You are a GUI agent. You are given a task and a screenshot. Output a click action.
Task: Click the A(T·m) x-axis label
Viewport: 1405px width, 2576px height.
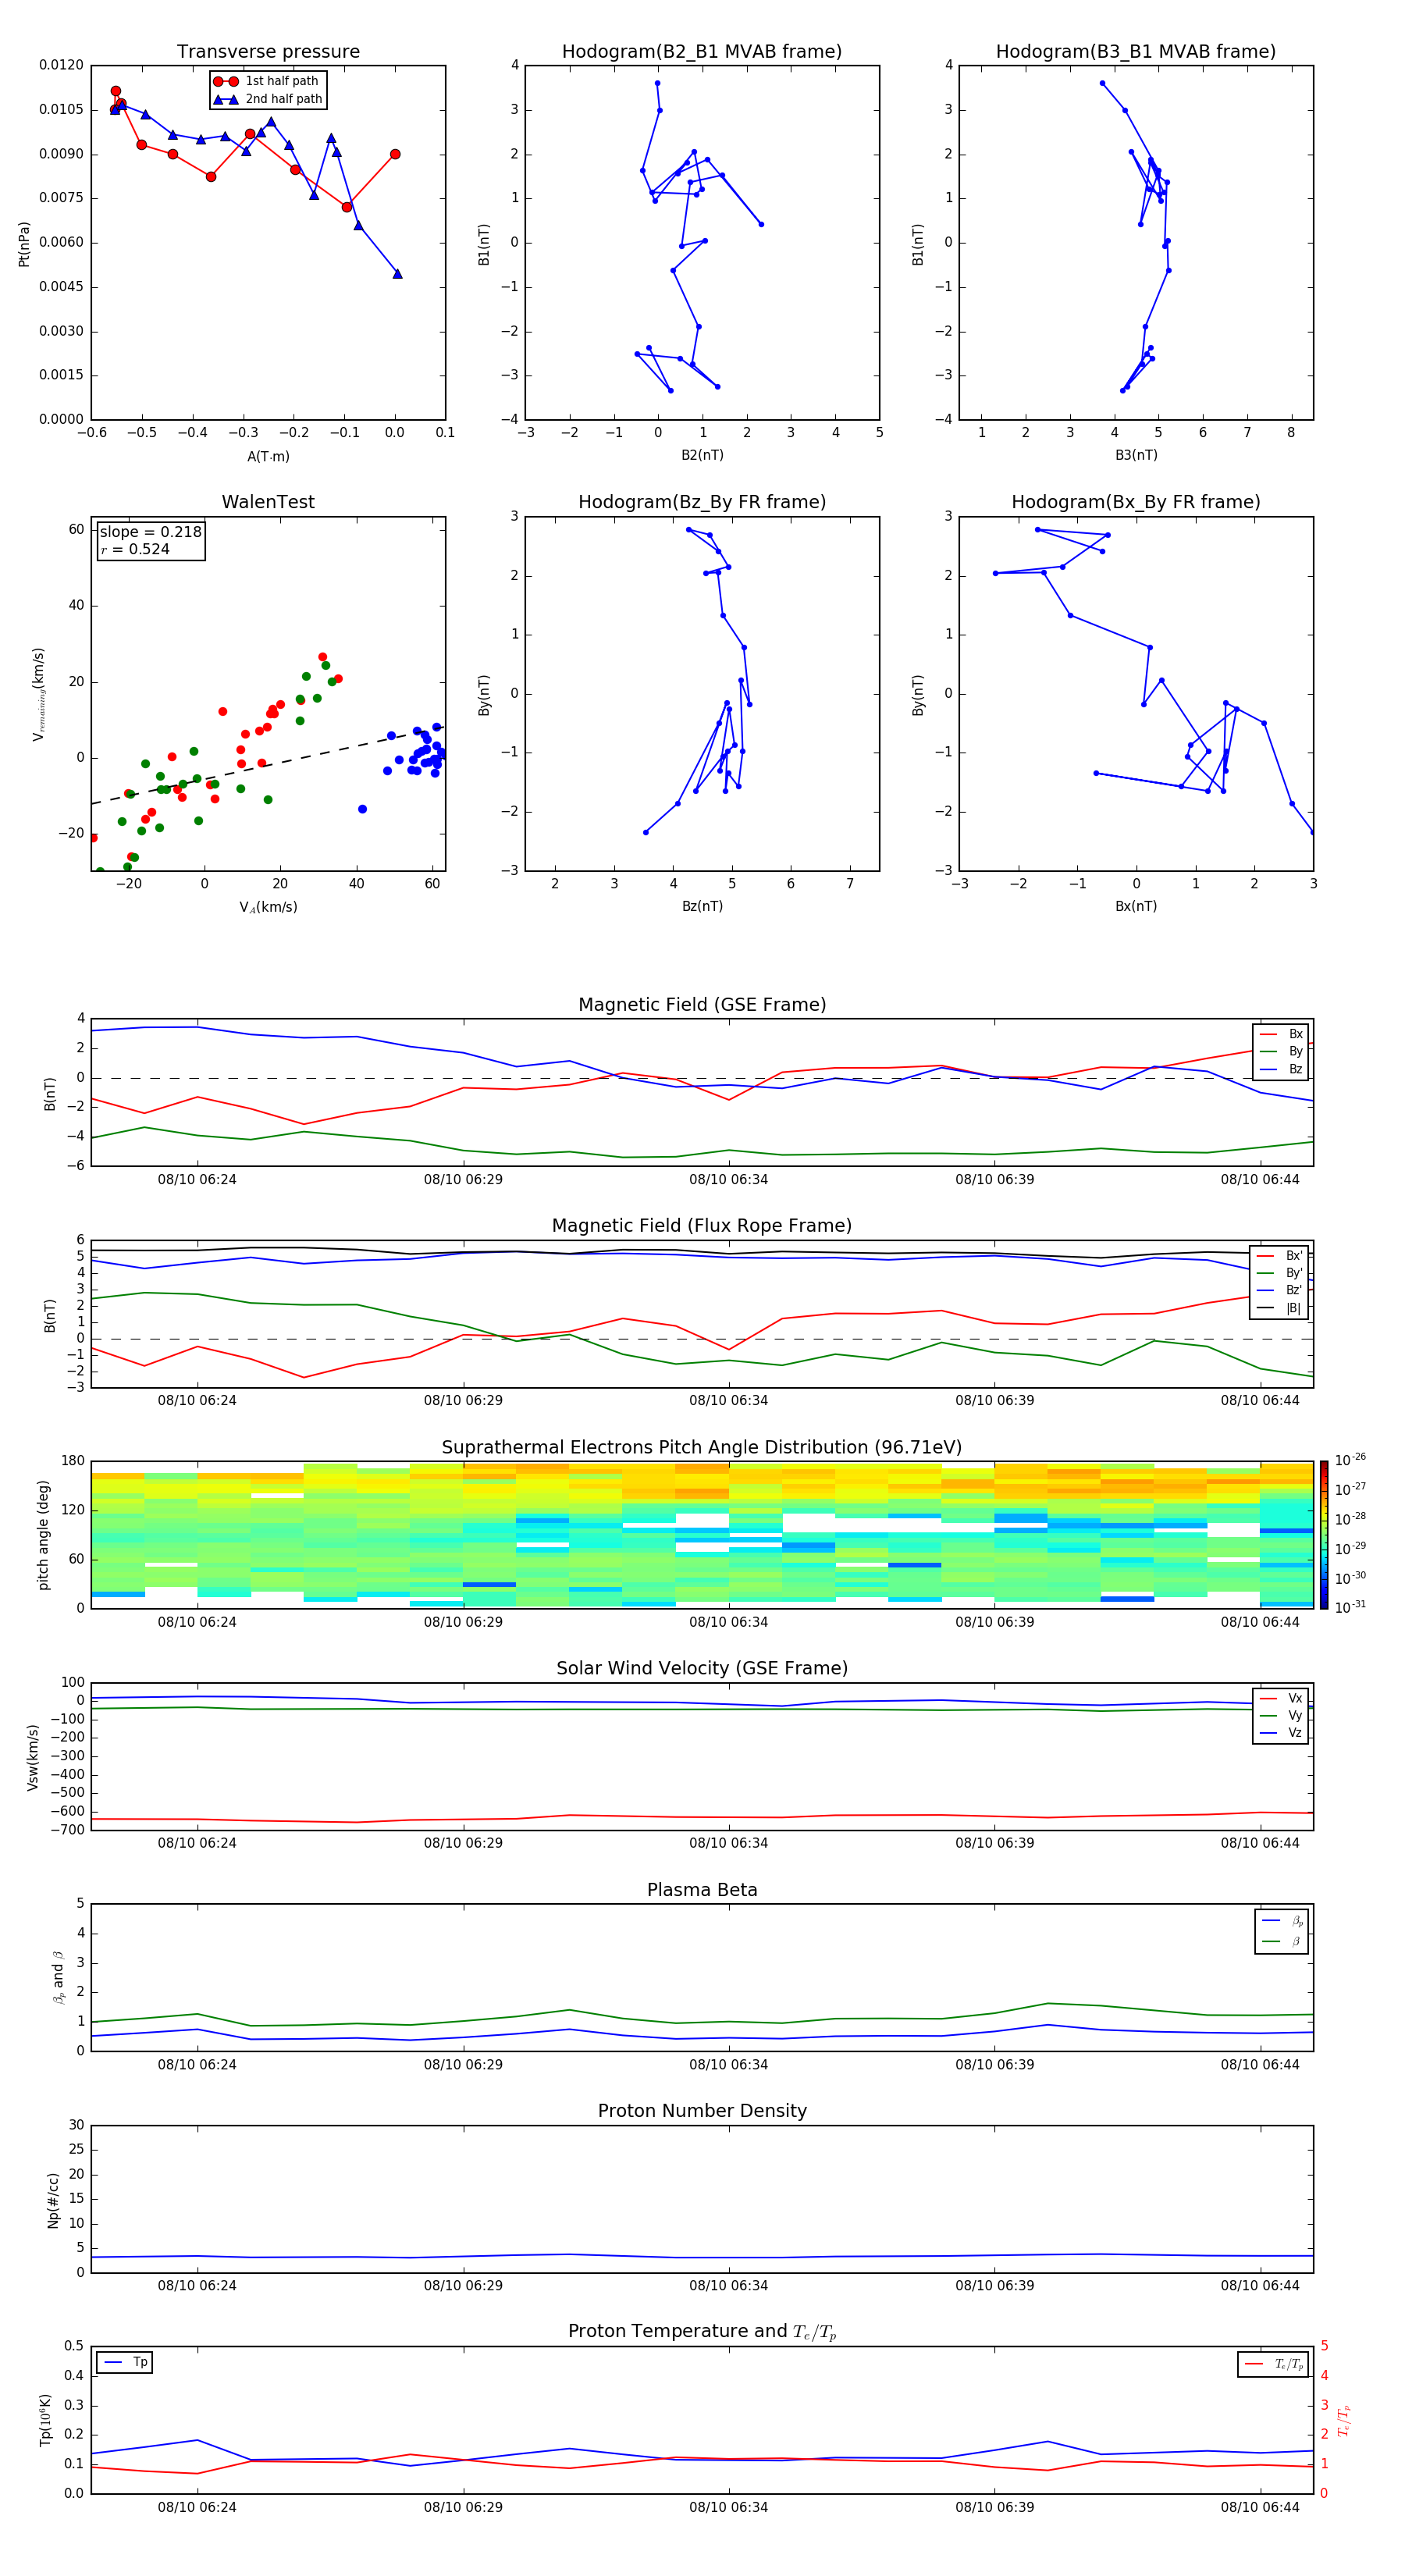(x=268, y=456)
